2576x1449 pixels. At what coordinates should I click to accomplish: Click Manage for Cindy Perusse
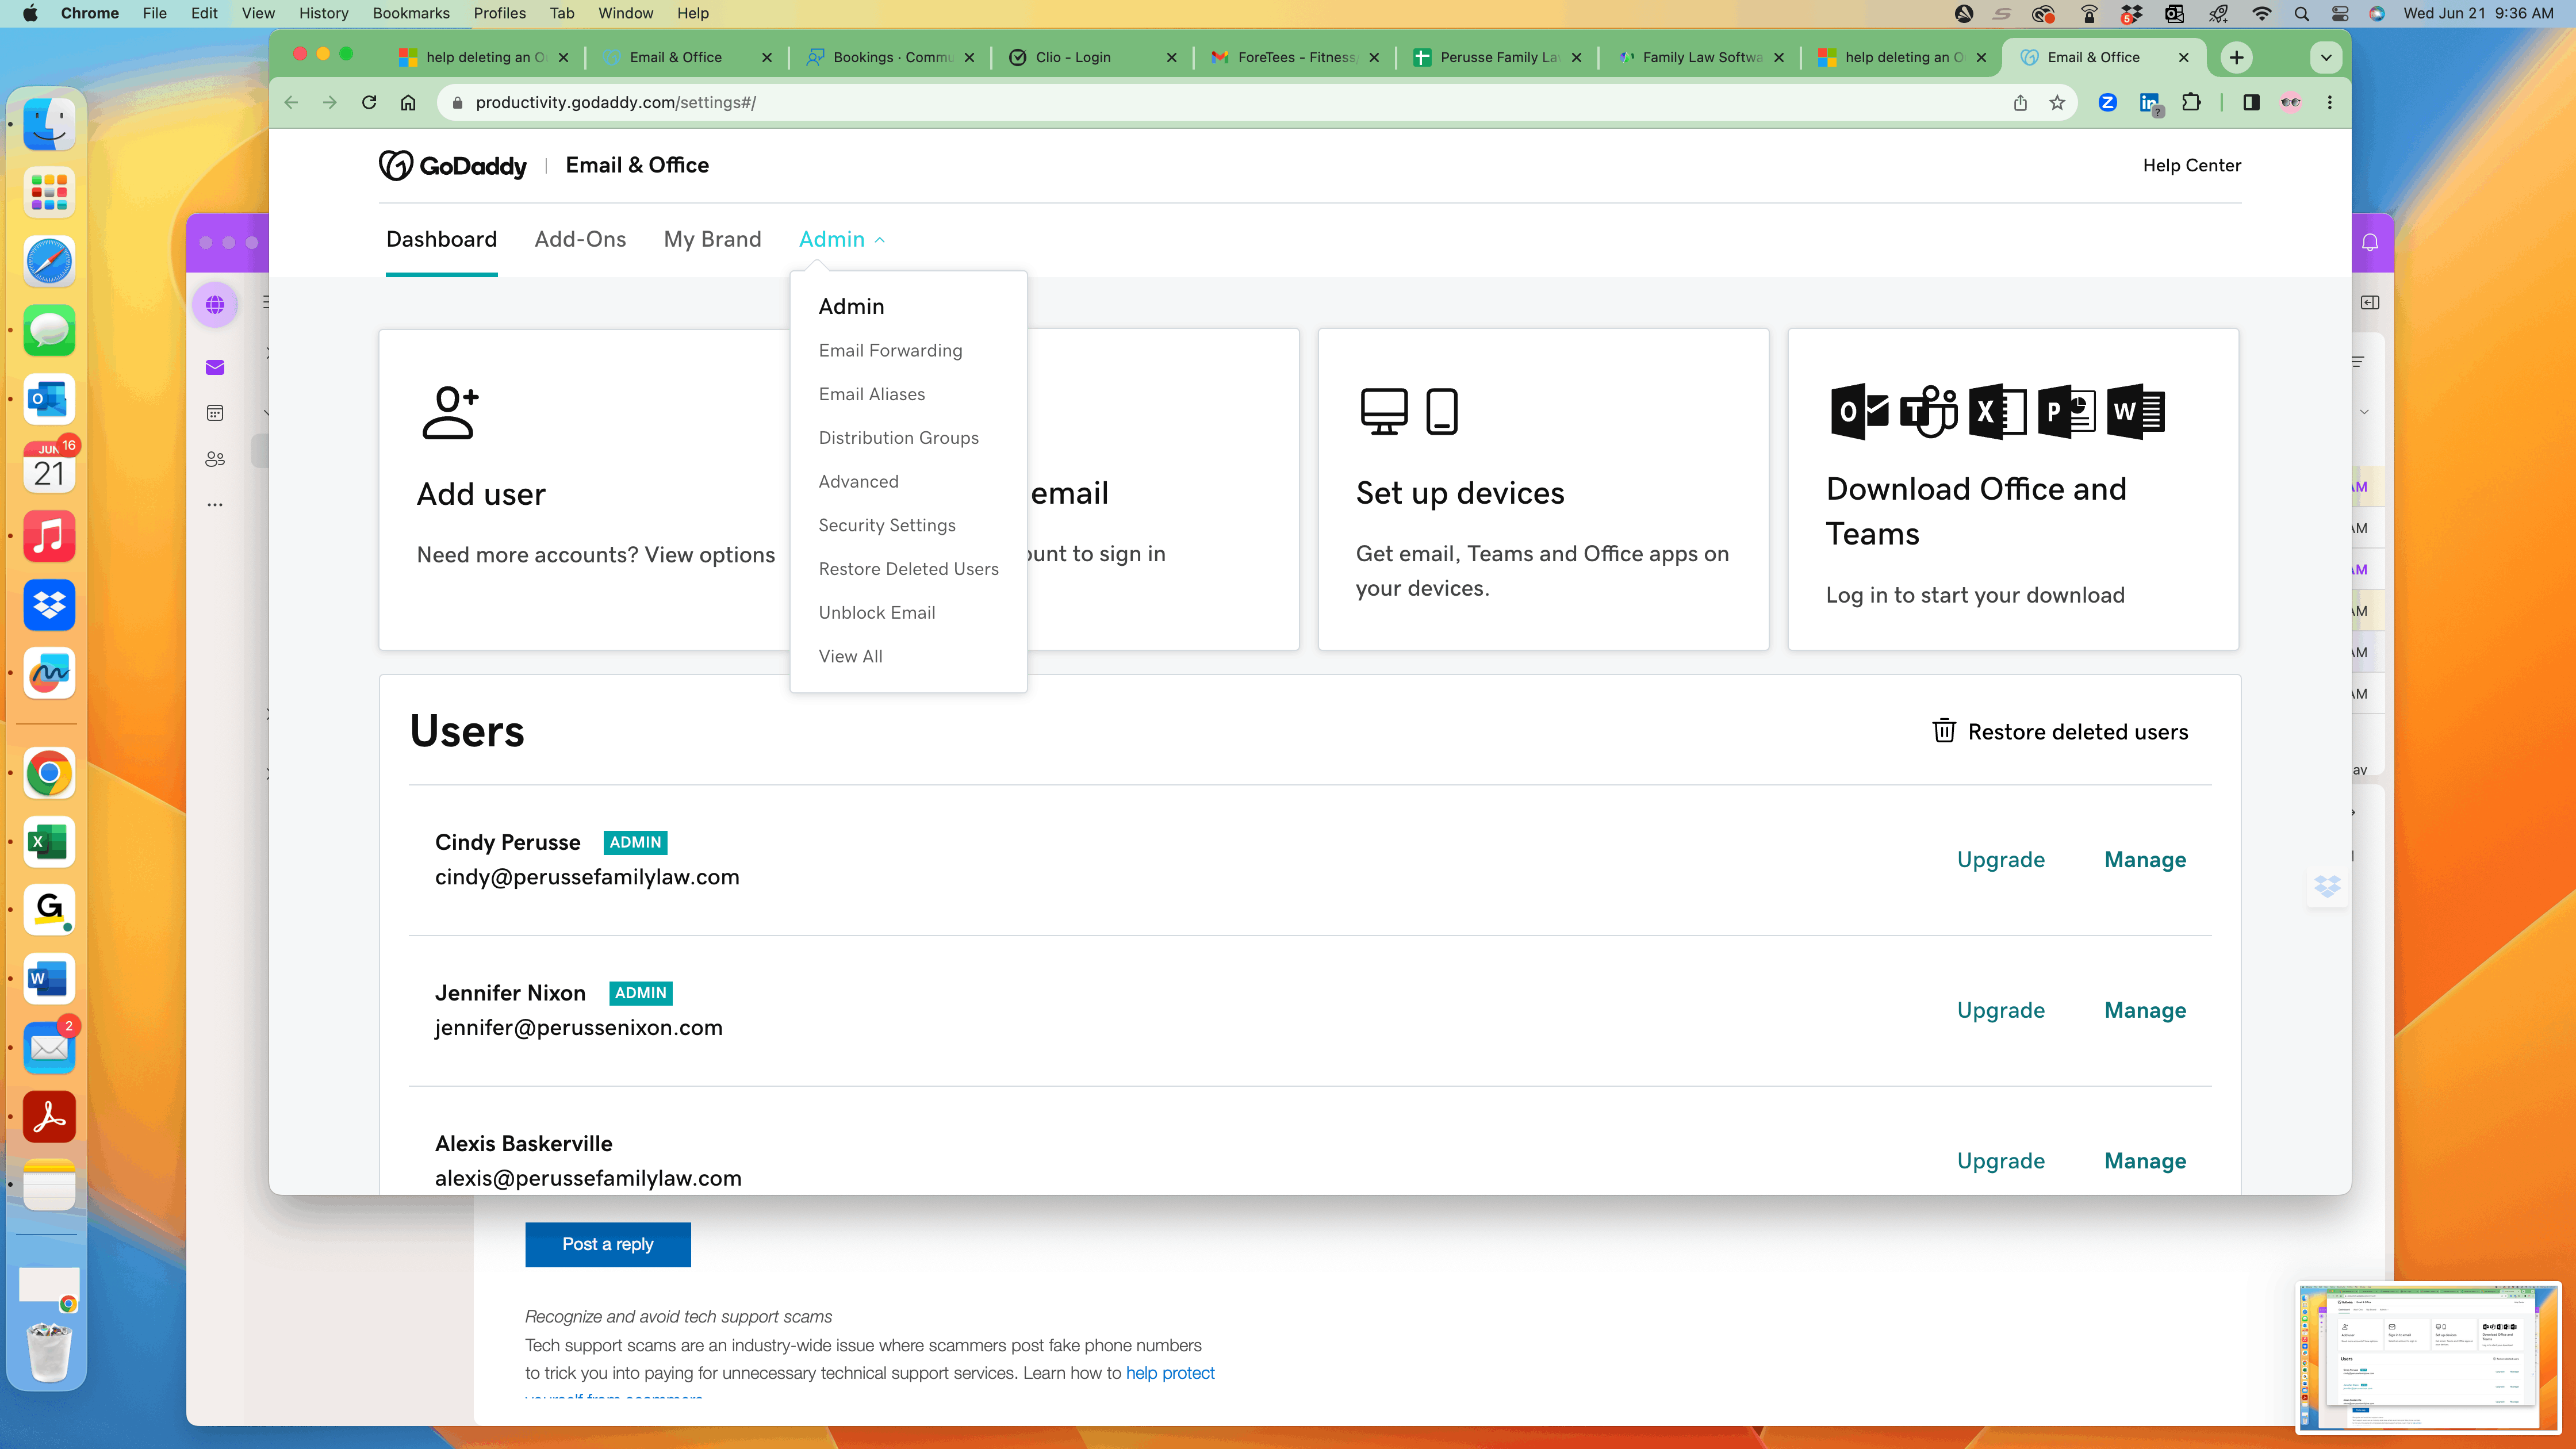(x=2144, y=859)
